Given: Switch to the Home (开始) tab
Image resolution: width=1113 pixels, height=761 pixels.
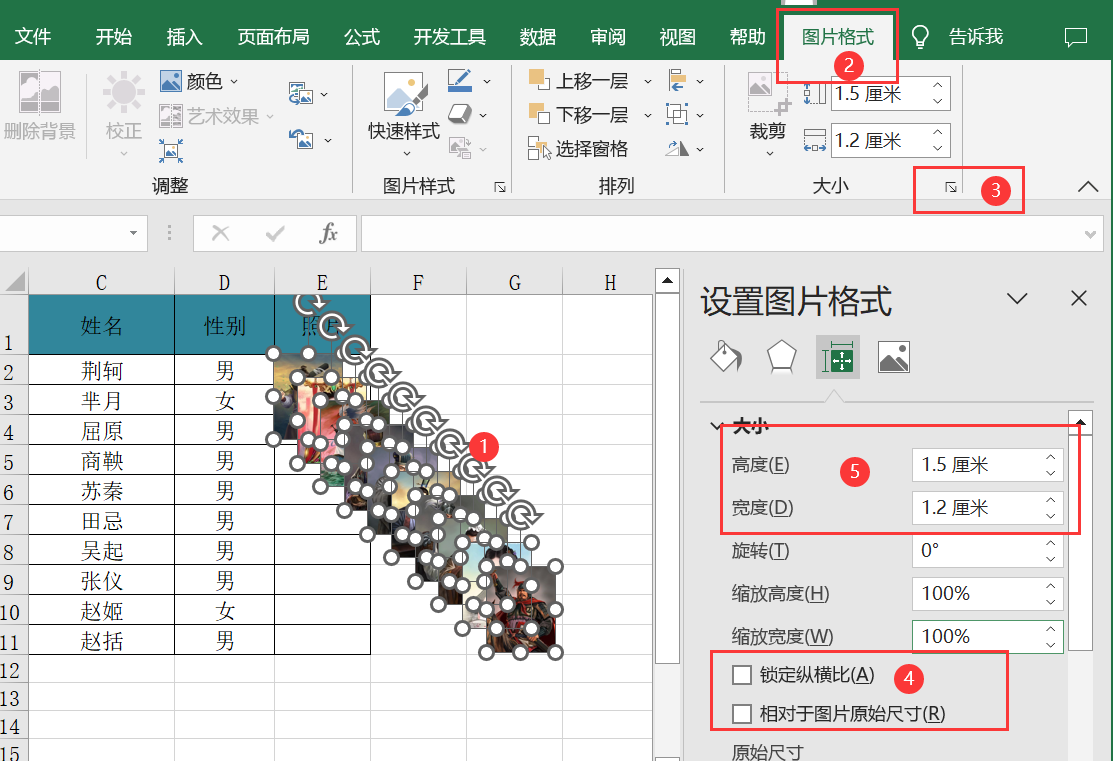Looking at the screenshot, I should coord(114,37).
